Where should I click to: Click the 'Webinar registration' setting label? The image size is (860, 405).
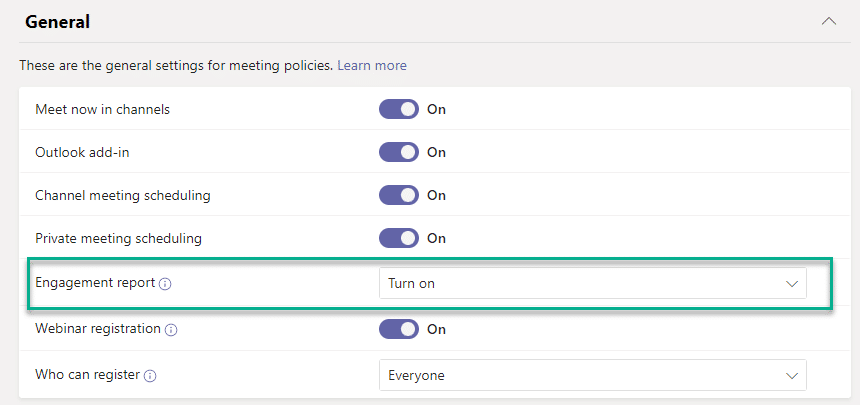pos(98,329)
